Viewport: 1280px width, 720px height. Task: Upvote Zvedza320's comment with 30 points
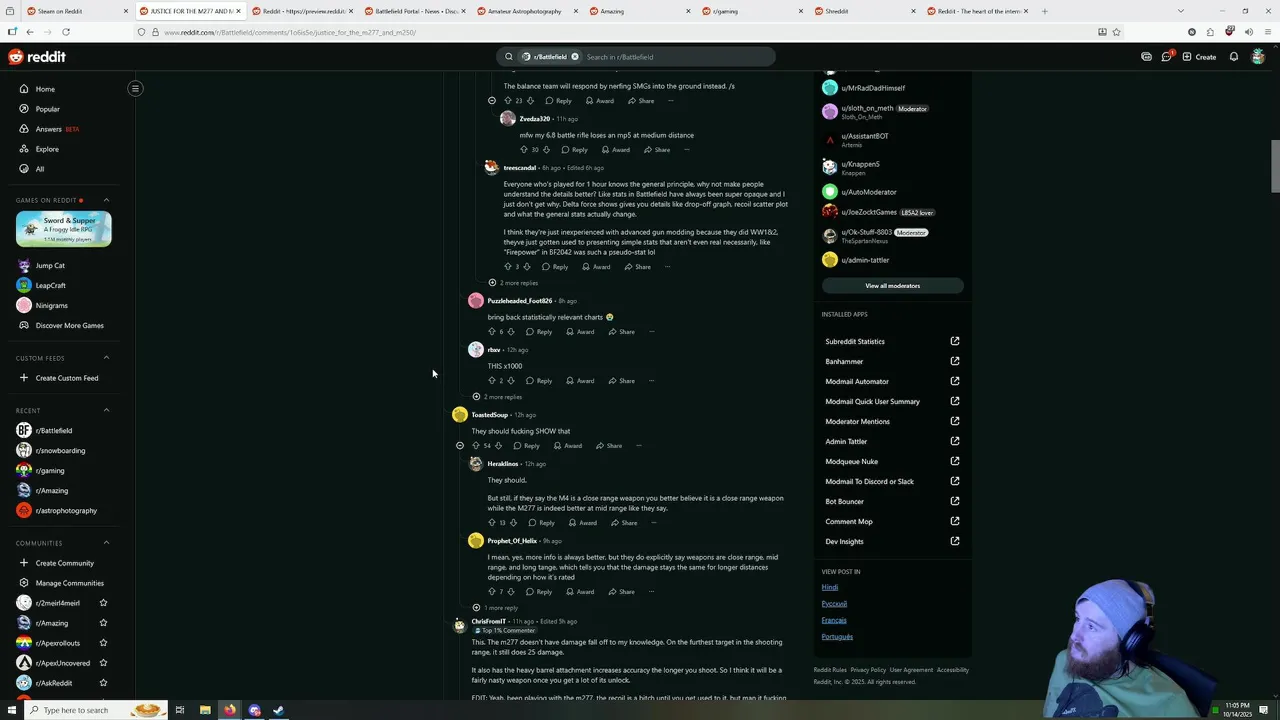pos(523,150)
